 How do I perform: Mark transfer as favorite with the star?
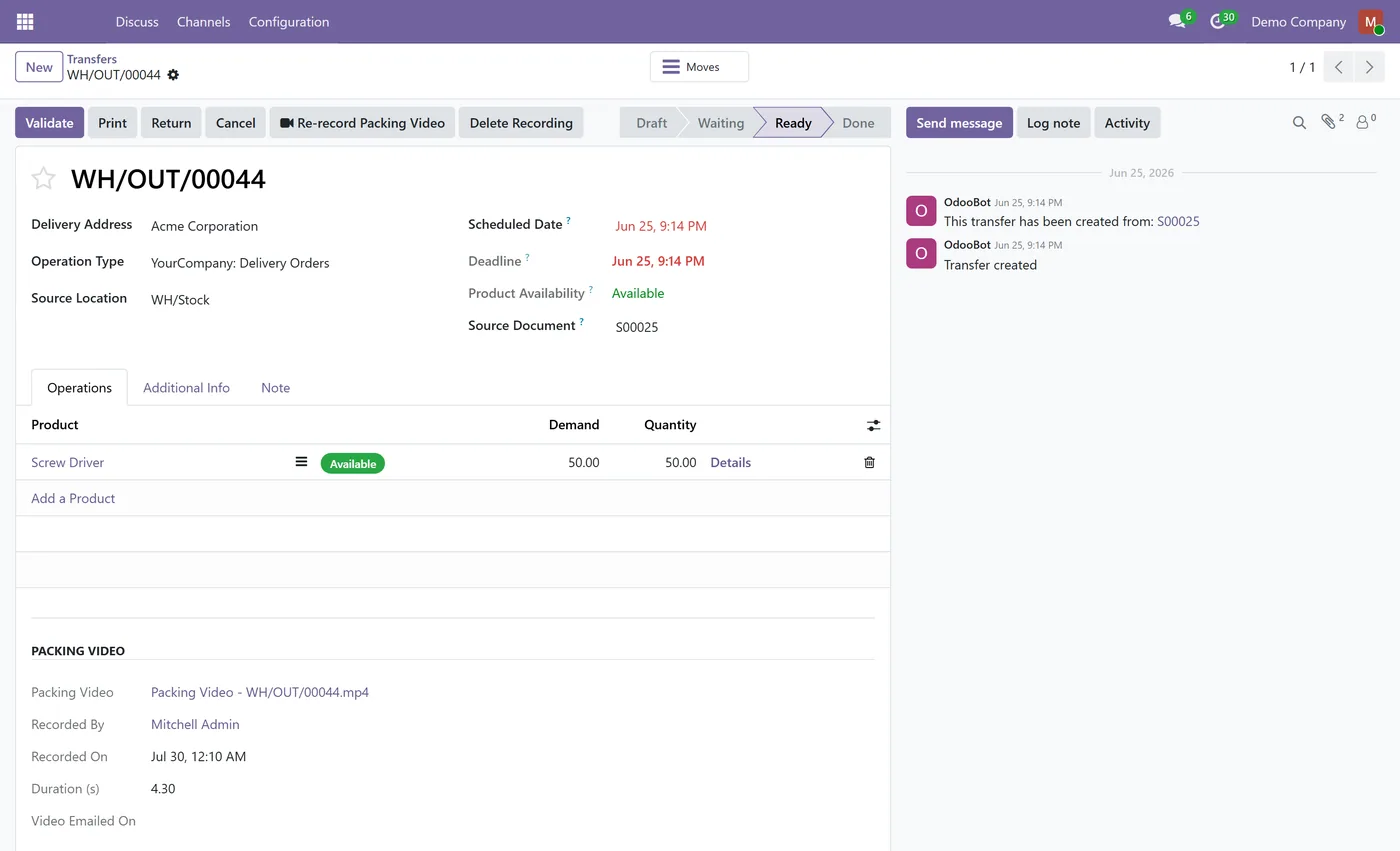(x=43, y=178)
